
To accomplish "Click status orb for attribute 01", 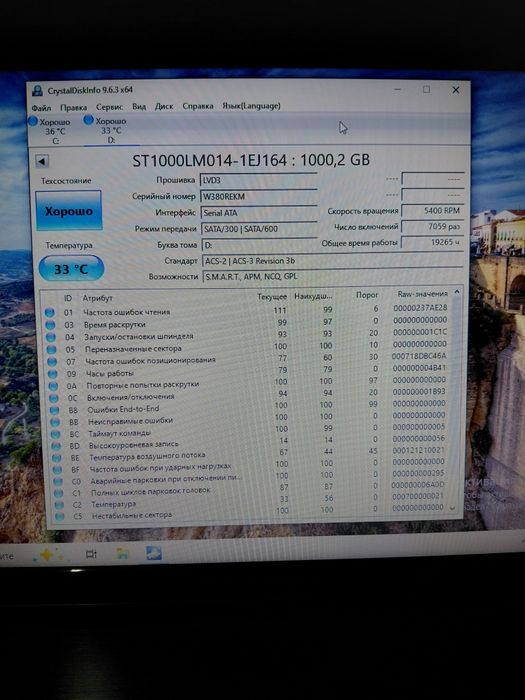I will (50, 312).
